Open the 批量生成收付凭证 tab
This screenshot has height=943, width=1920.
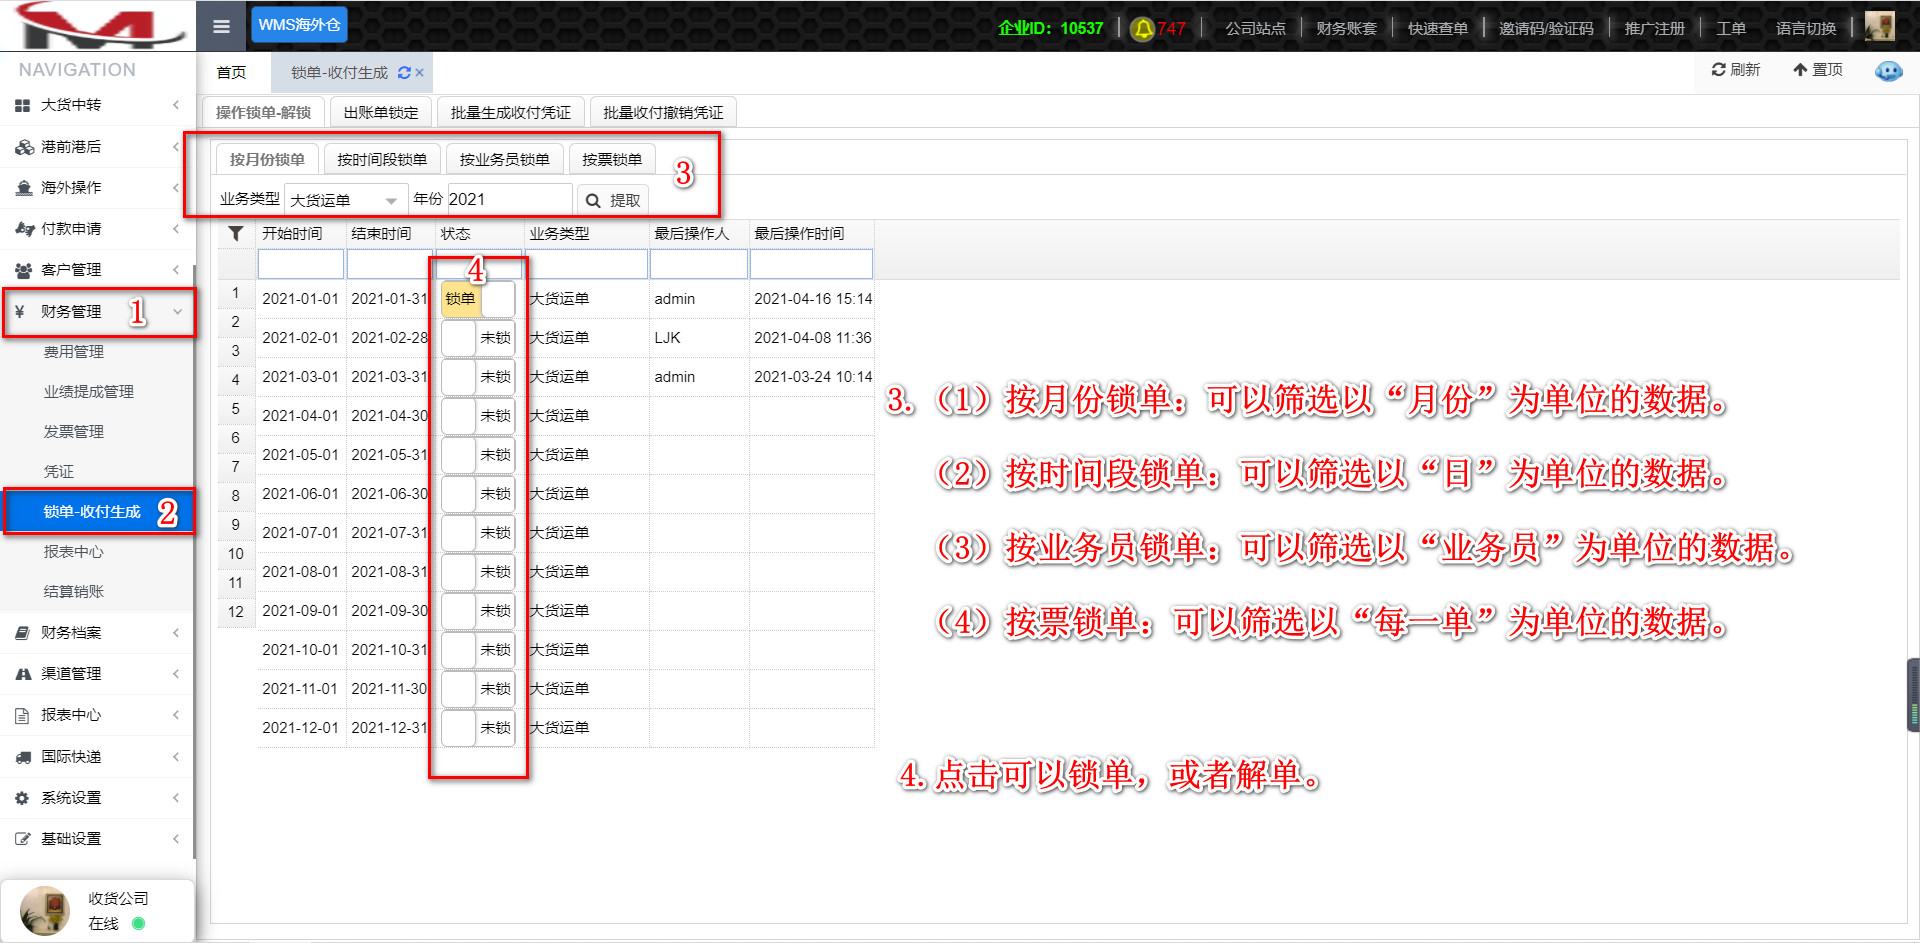tap(511, 112)
